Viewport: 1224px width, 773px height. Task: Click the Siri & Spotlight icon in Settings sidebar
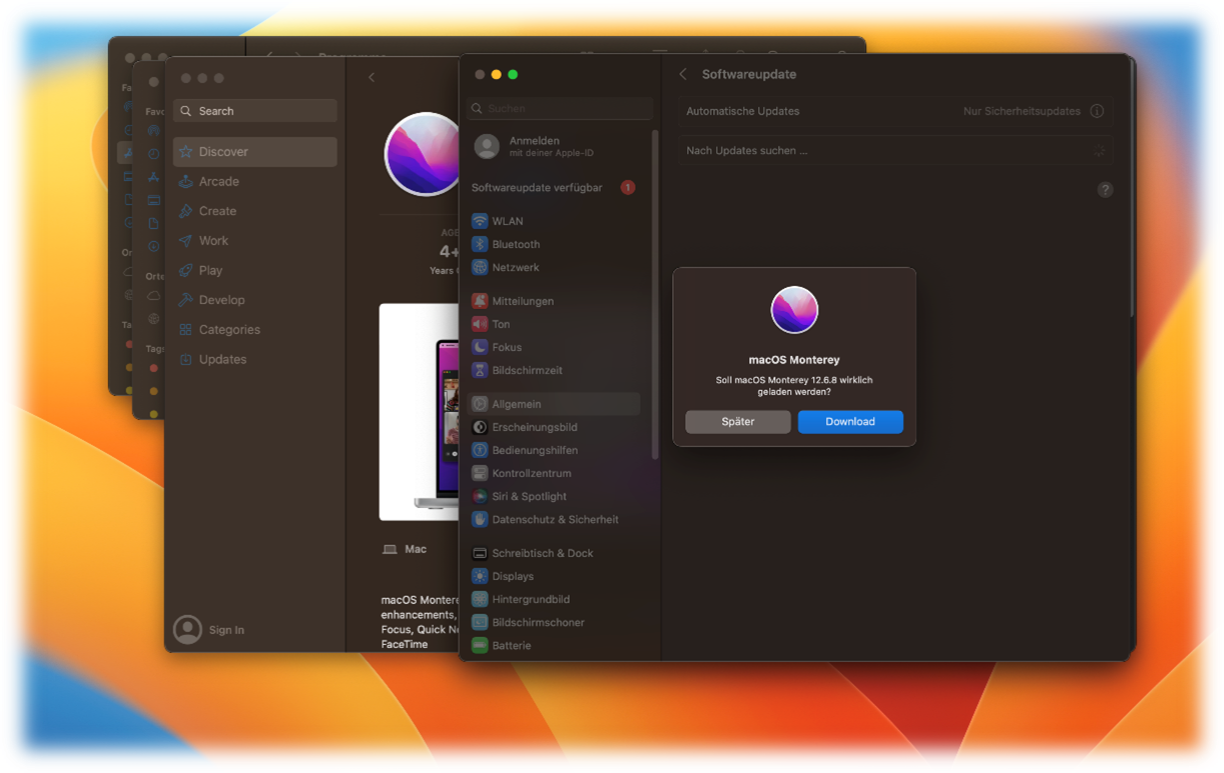[x=480, y=496]
